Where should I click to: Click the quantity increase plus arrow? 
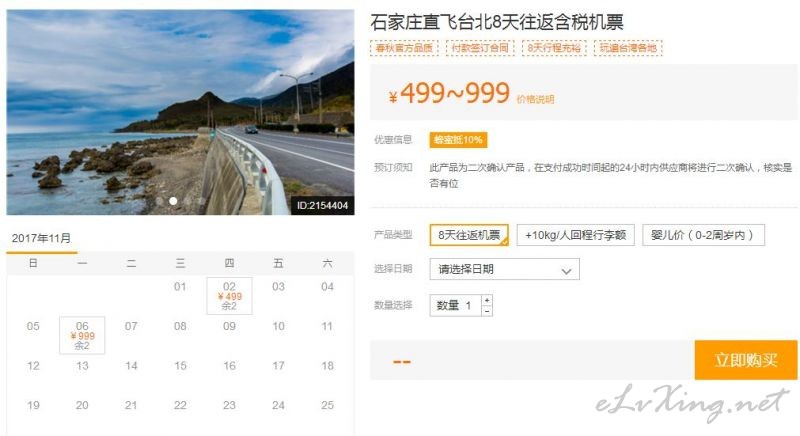tap(487, 300)
